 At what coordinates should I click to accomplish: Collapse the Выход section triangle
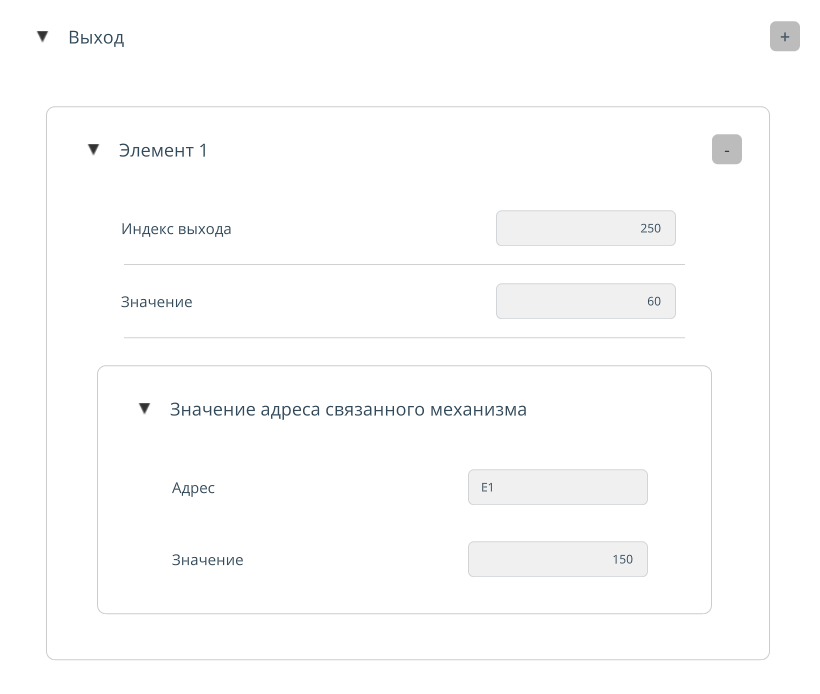point(42,37)
